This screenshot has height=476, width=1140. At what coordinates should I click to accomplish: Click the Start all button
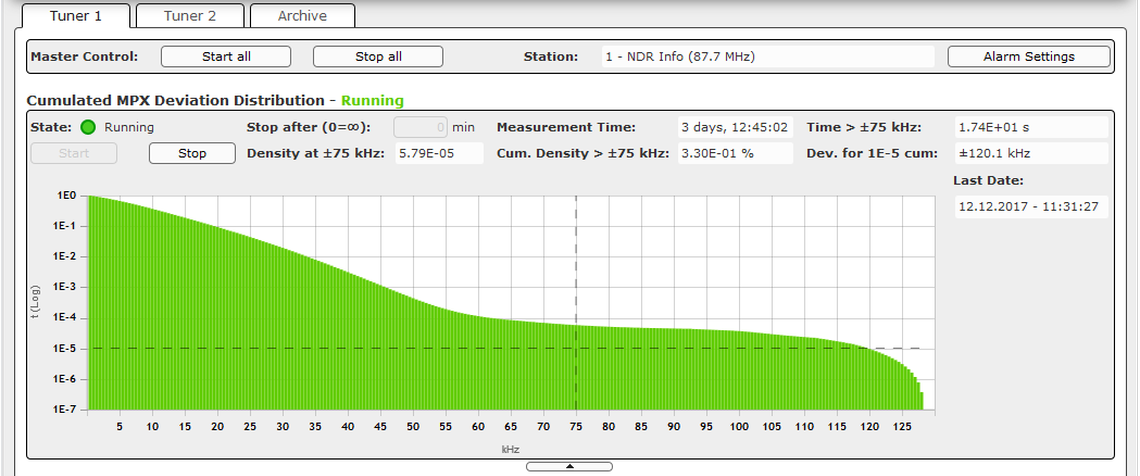[226, 57]
